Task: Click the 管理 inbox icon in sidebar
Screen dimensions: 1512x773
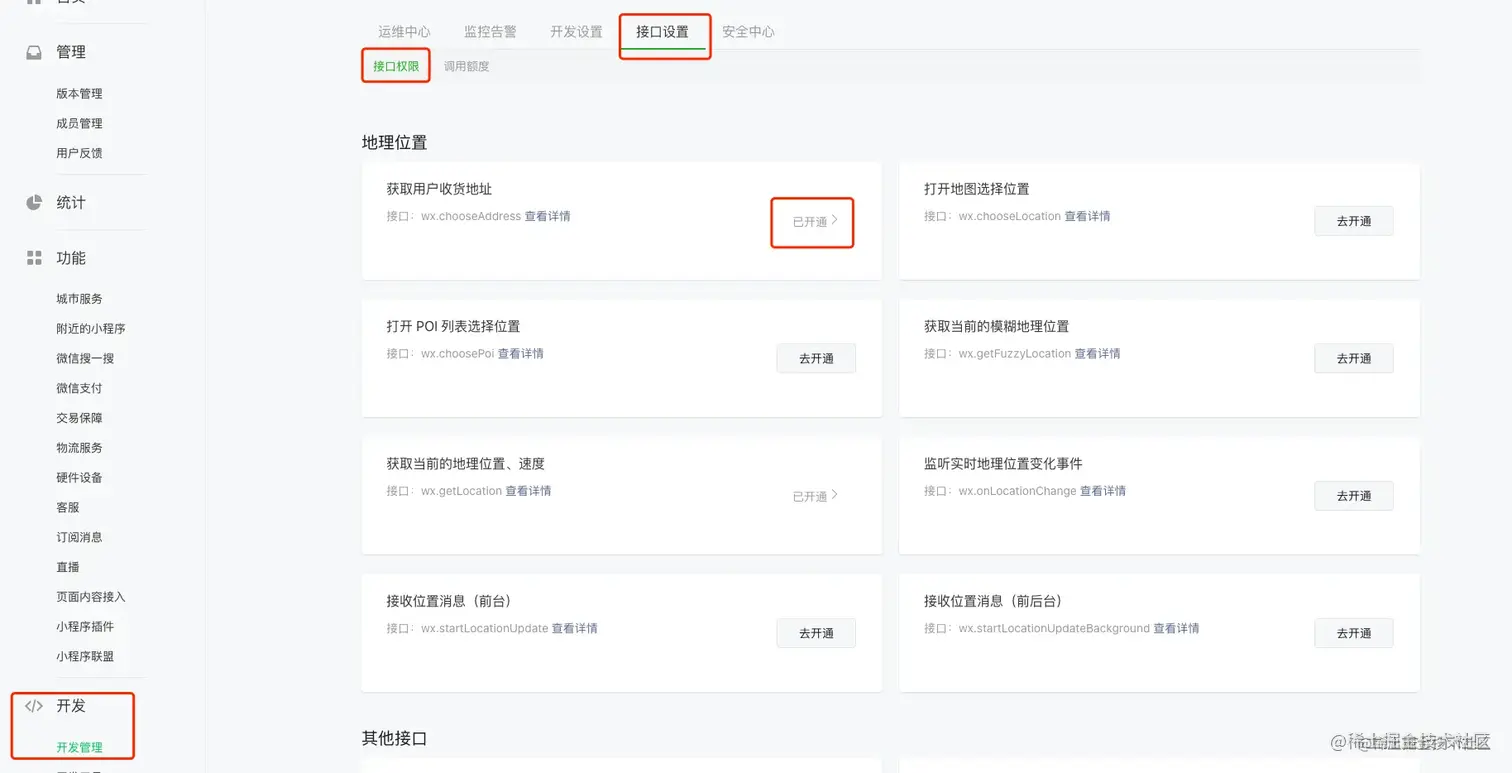Action: (34, 52)
